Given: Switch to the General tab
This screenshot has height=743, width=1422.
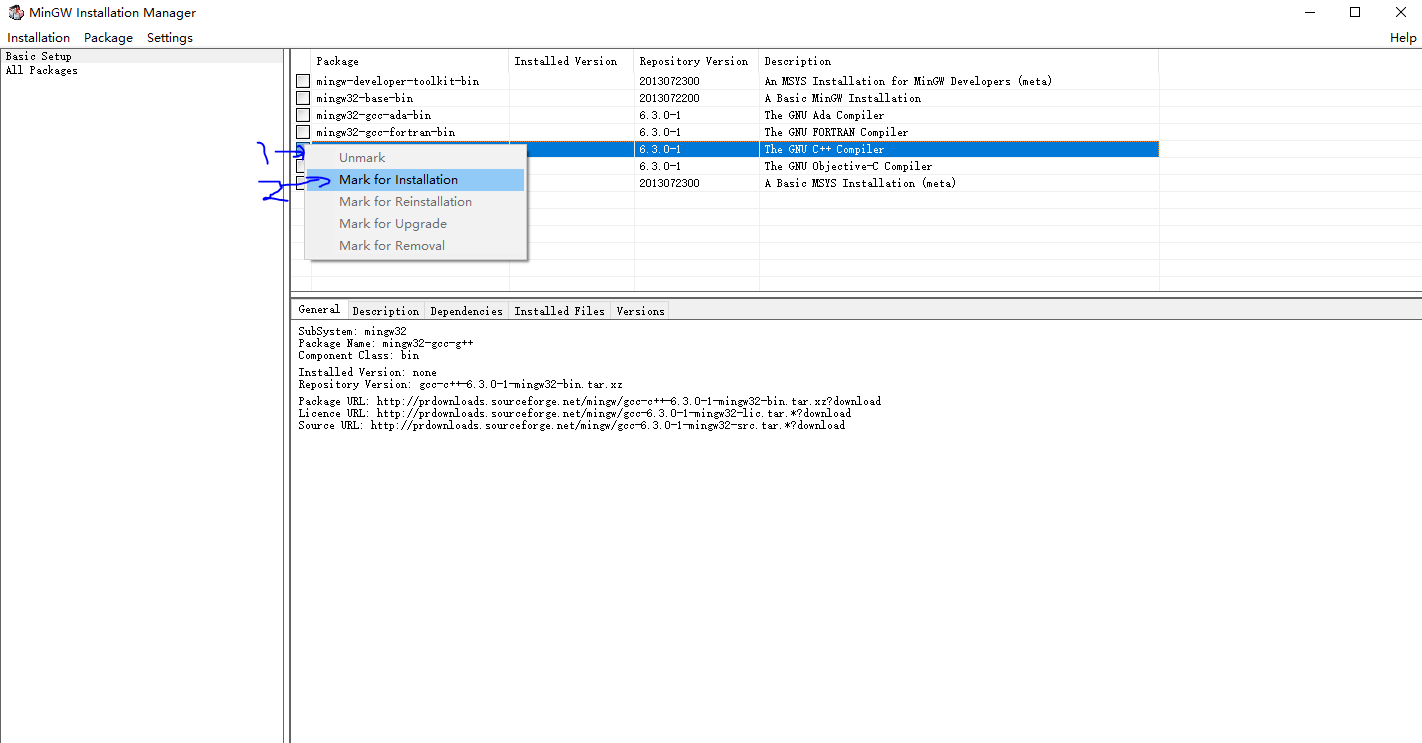Looking at the screenshot, I should tap(319, 310).
